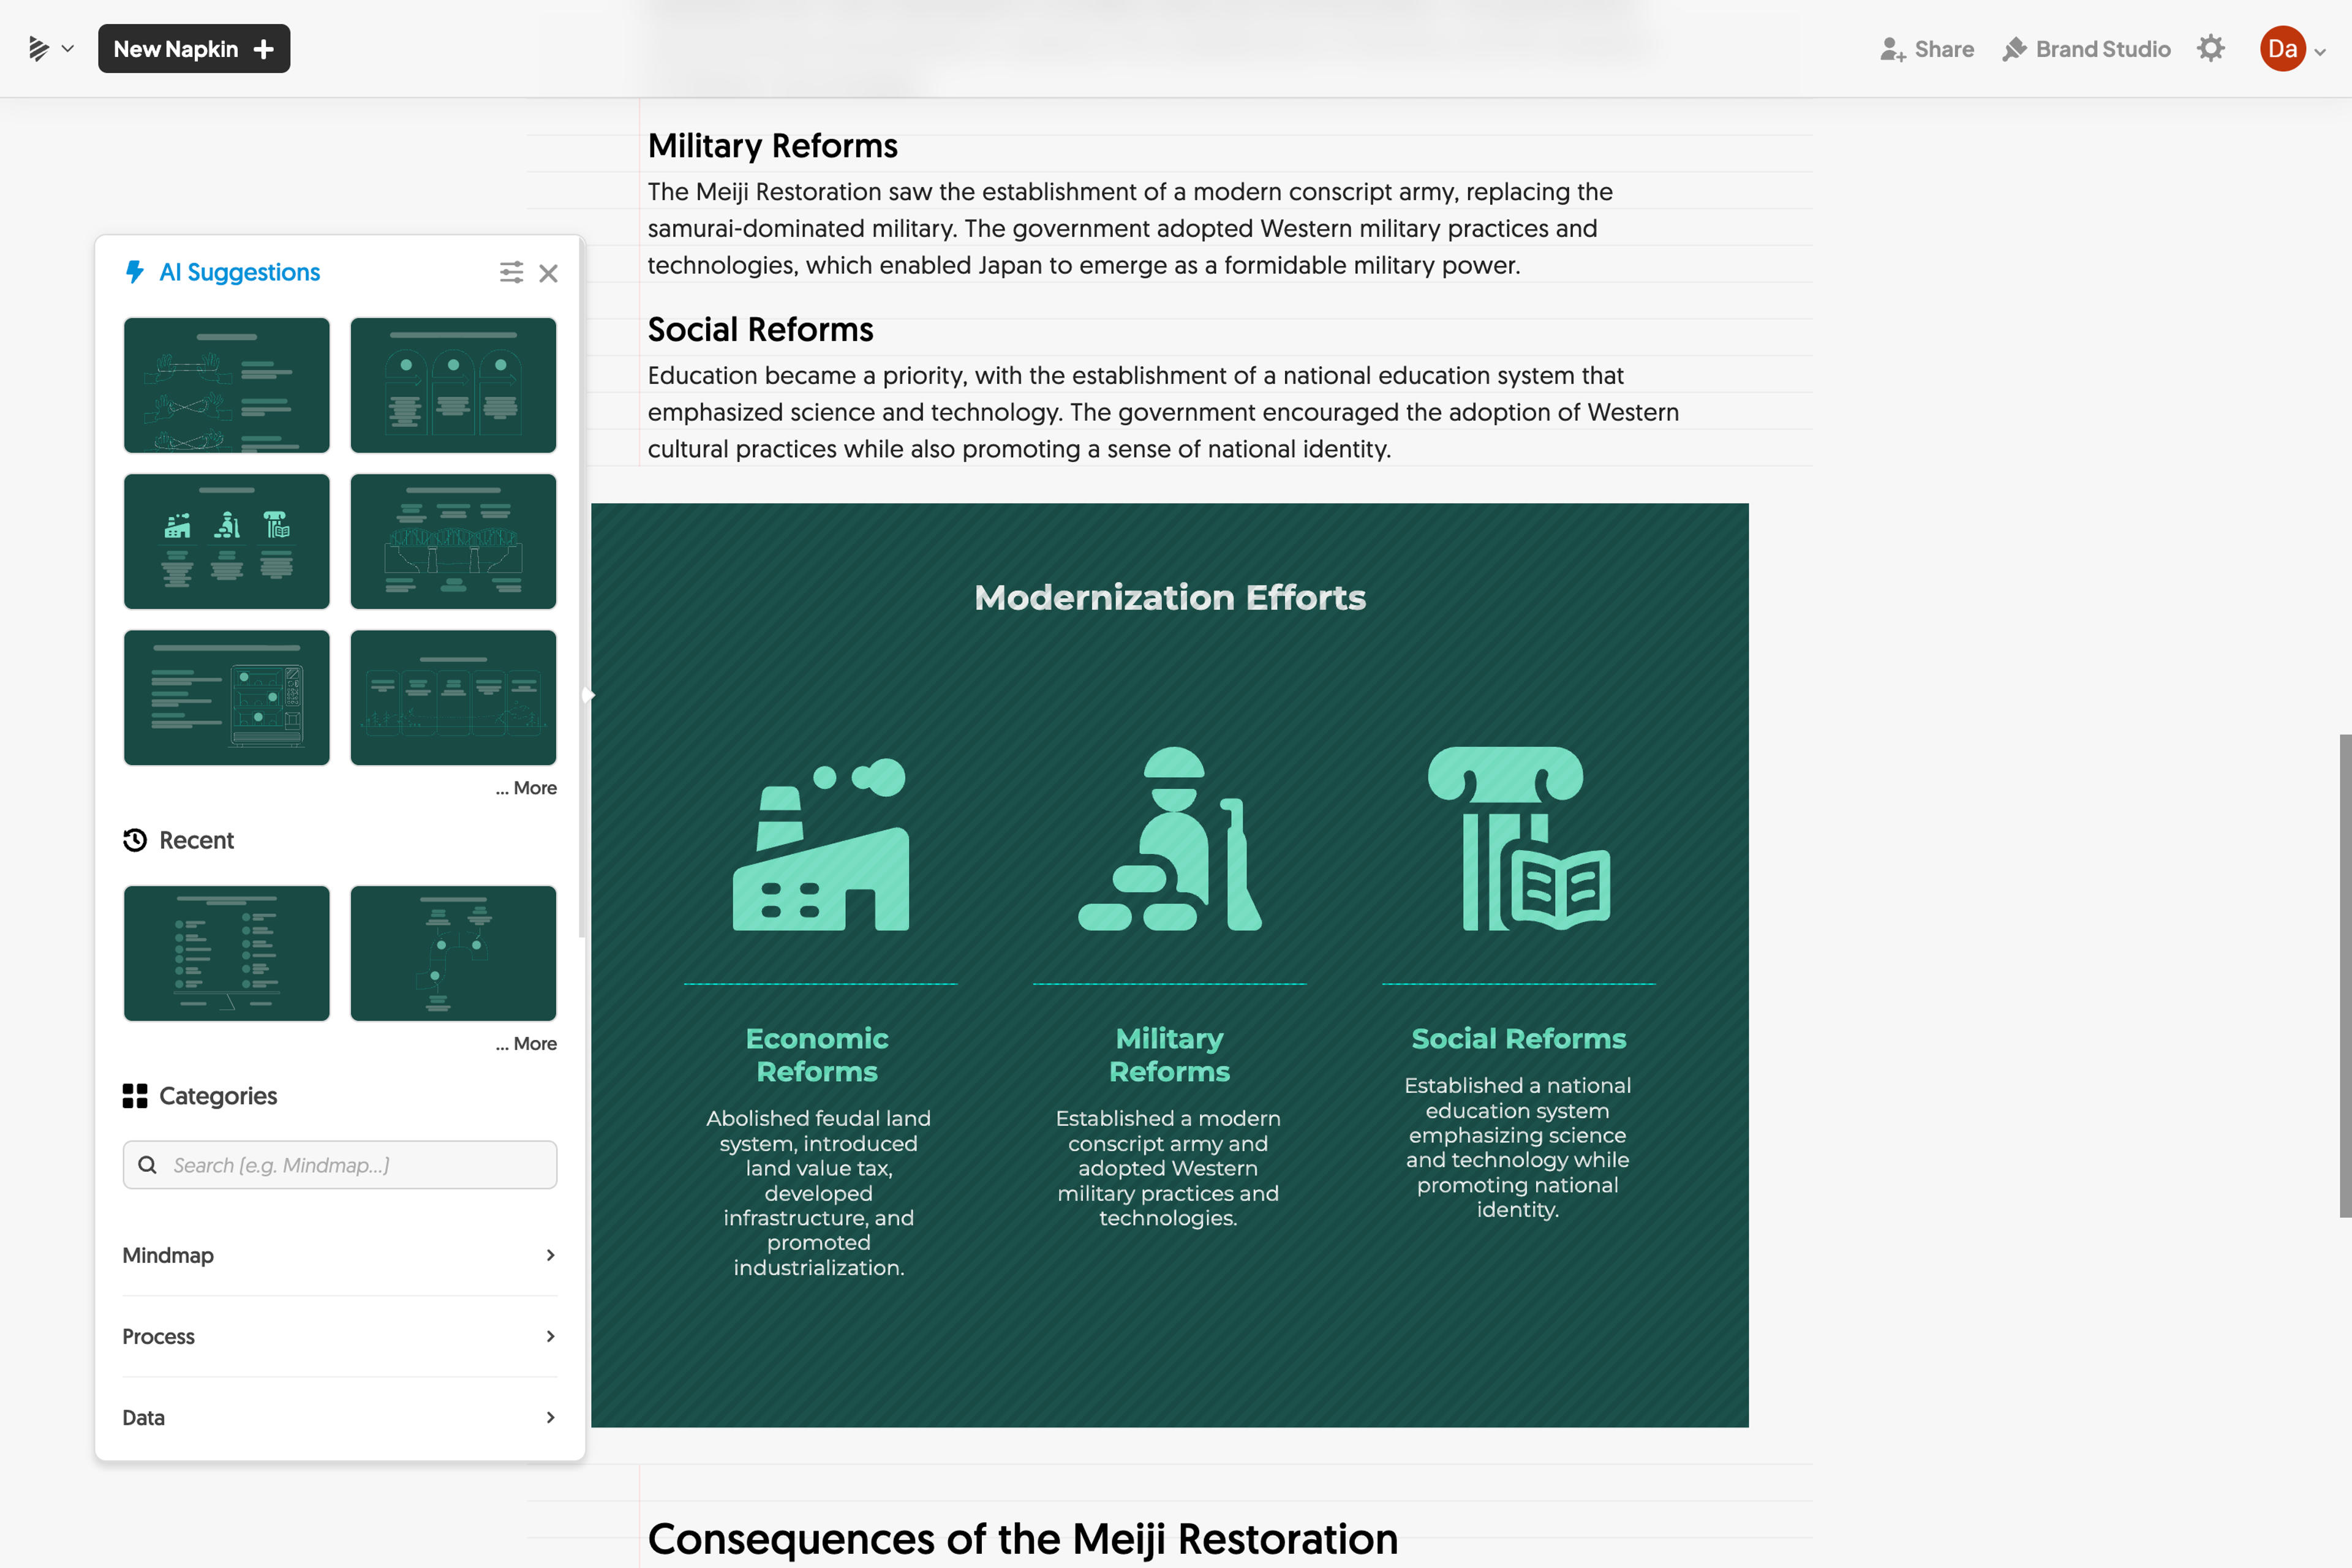Expand the Data category
Image resolution: width=2352 pixels, height=1568 pixels.
coord(340,1418)
